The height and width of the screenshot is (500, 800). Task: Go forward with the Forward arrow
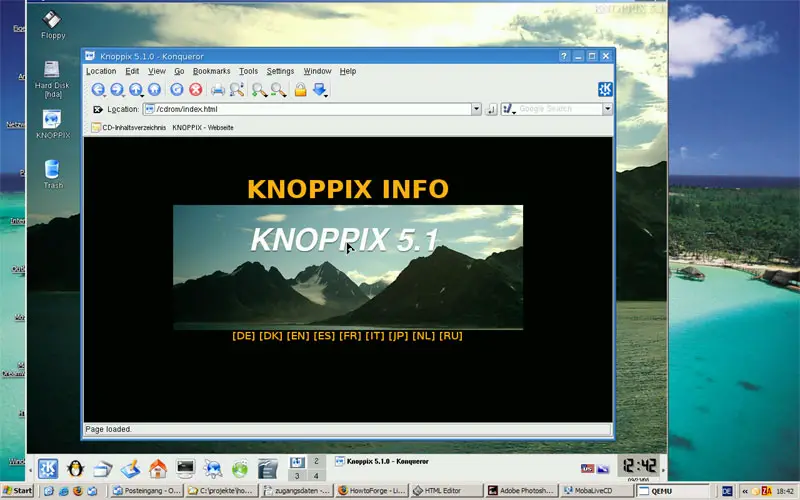117,90
